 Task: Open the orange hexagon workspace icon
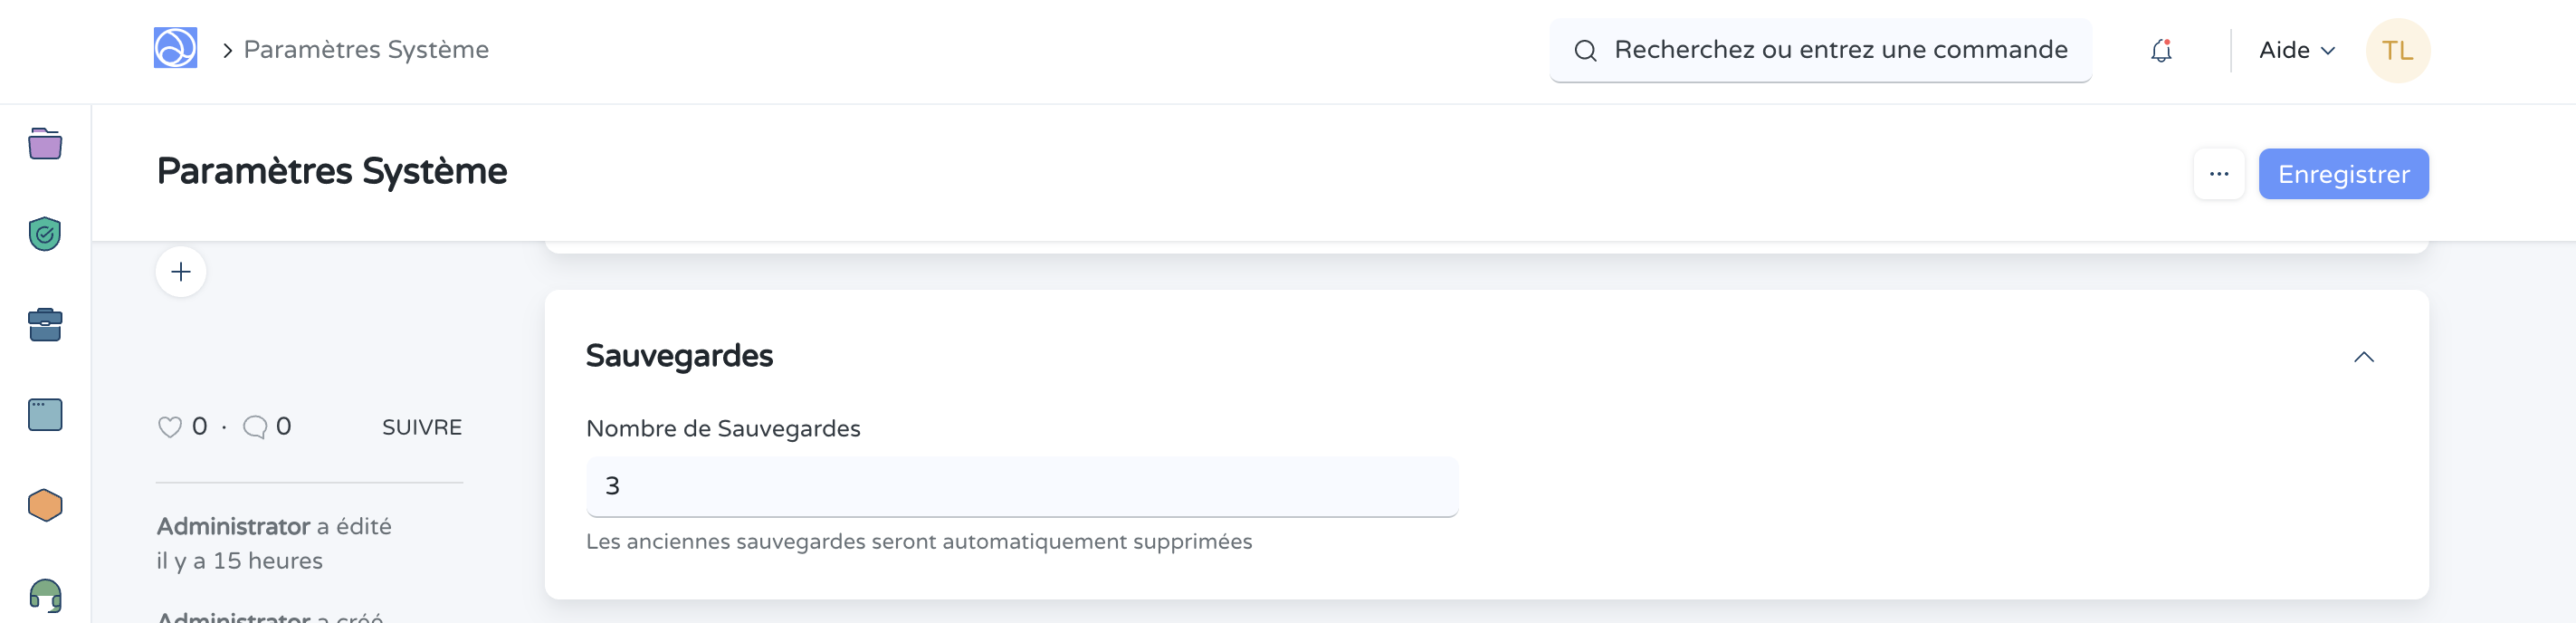[x=45, y=504]
